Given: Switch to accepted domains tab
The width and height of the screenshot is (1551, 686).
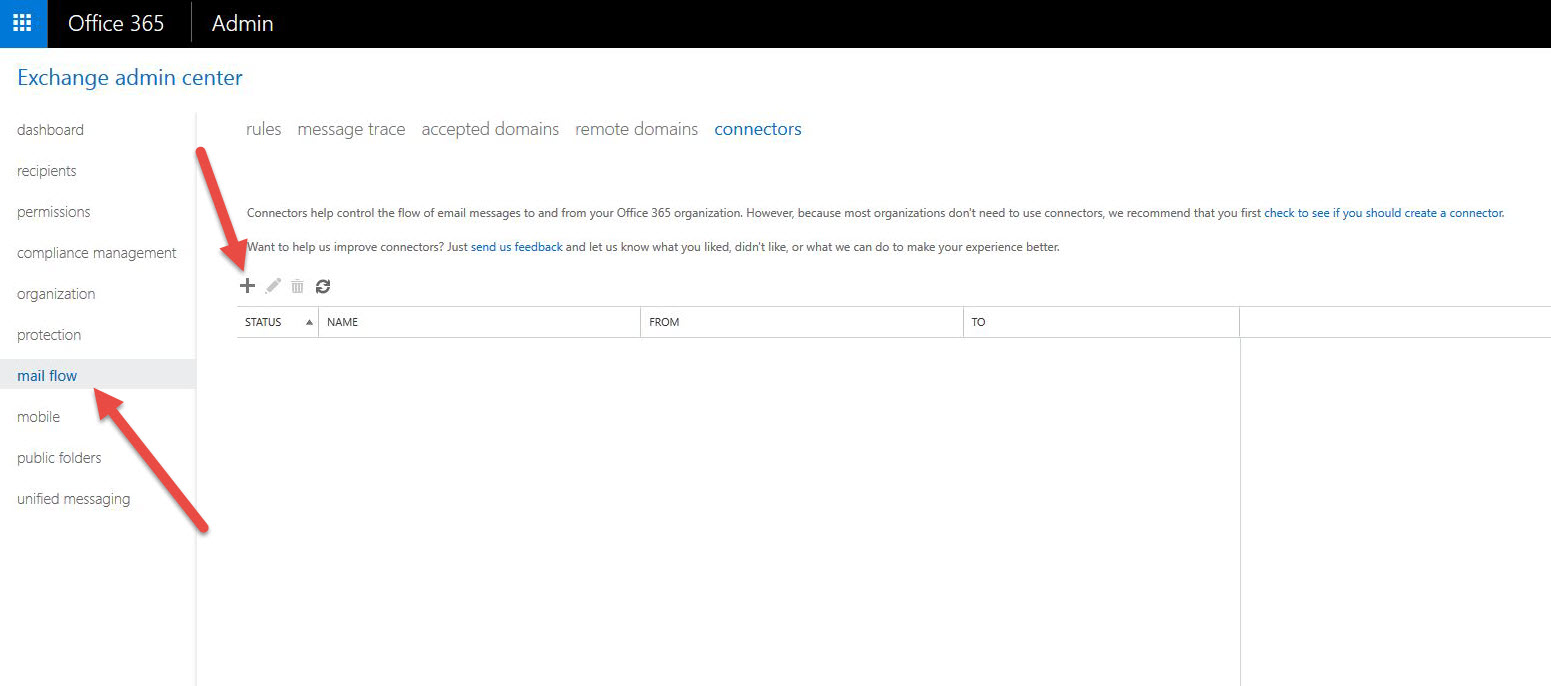Looking at the screenshot, I should tap(490, 129).
